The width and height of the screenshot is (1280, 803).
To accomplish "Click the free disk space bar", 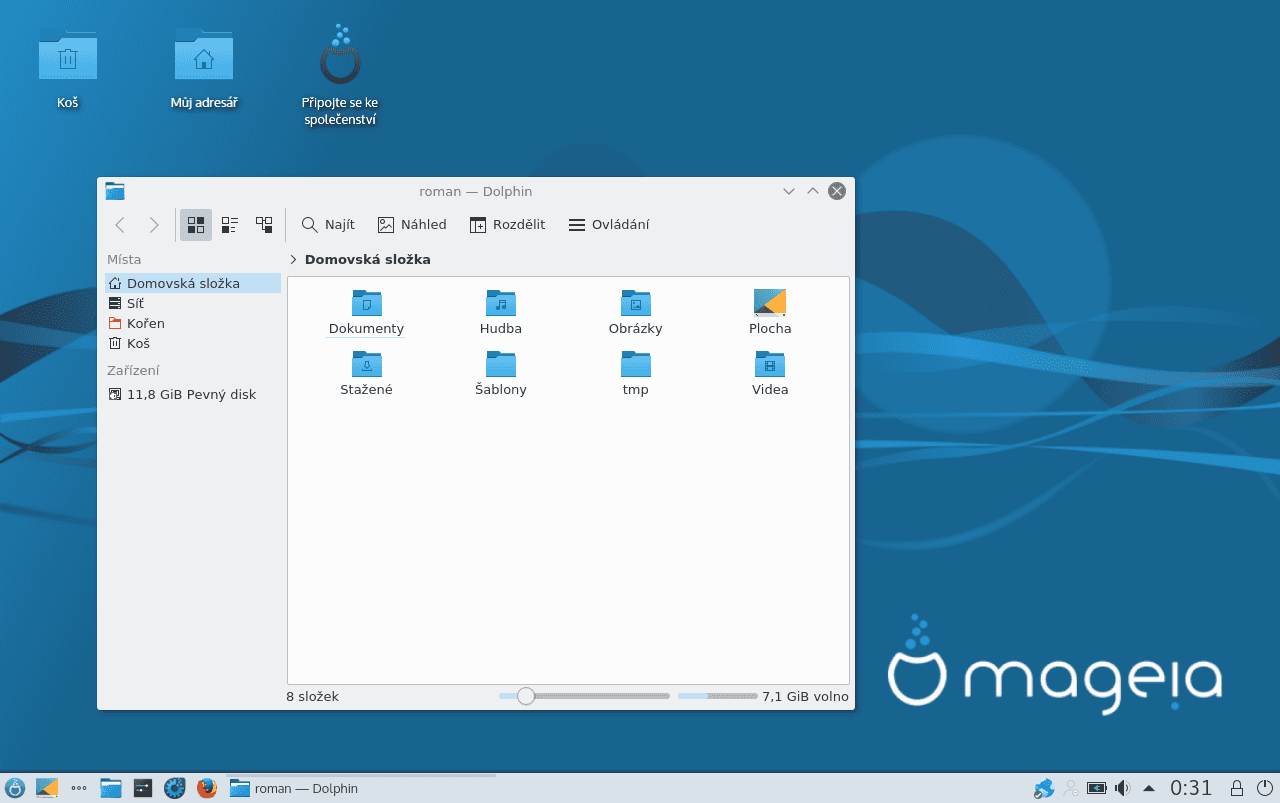I will pyautogui.click(x=717, y=696).
